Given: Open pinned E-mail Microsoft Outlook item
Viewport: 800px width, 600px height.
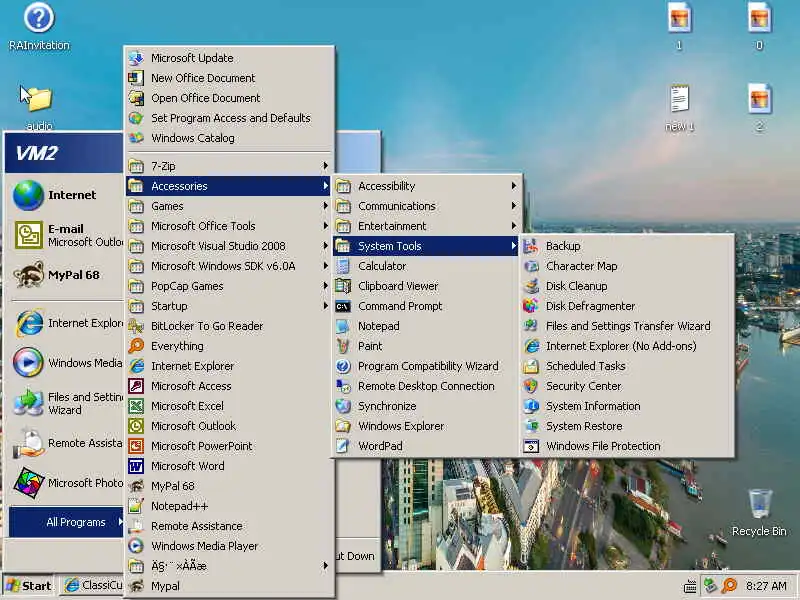Looking at the screenshot, I should point(65,235).
